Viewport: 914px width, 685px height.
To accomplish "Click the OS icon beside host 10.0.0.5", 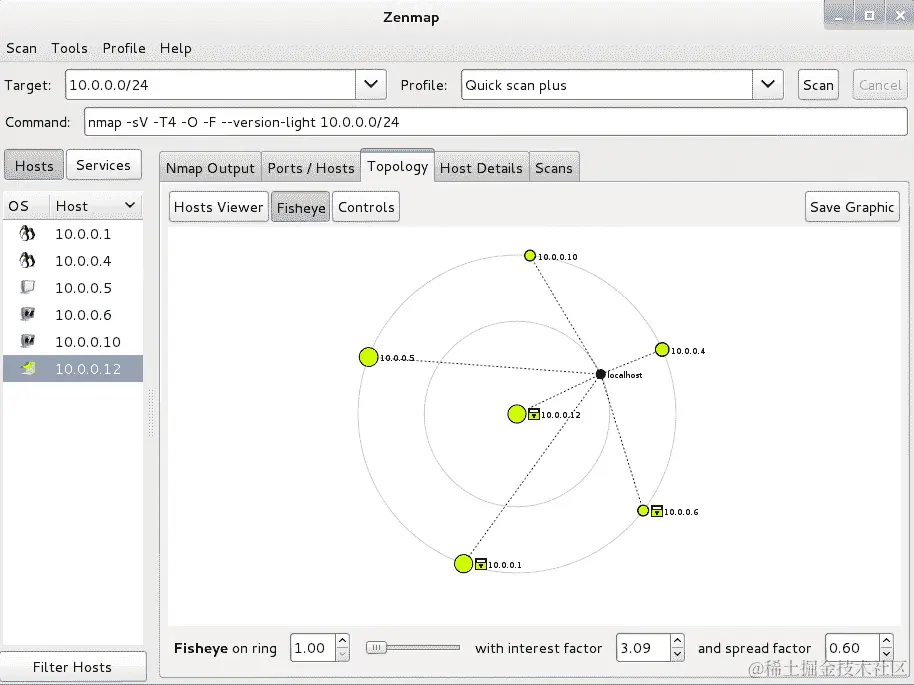I will pos(27,287).
